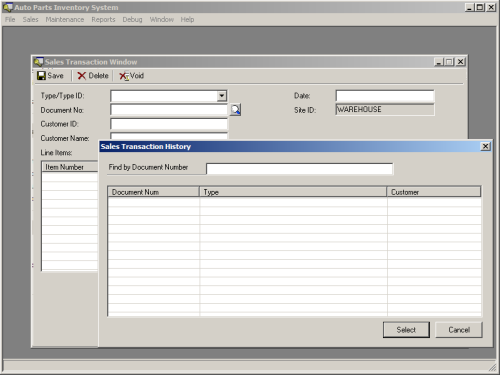Maximize the Auto Parts Inventory System window
500x375 pixels.
(x=480, y=7)
